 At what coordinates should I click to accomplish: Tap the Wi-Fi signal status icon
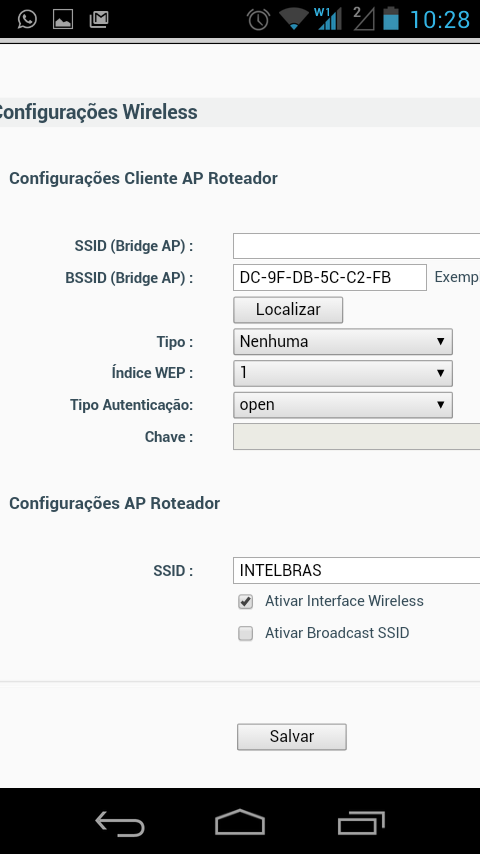[x=293, y=20]
